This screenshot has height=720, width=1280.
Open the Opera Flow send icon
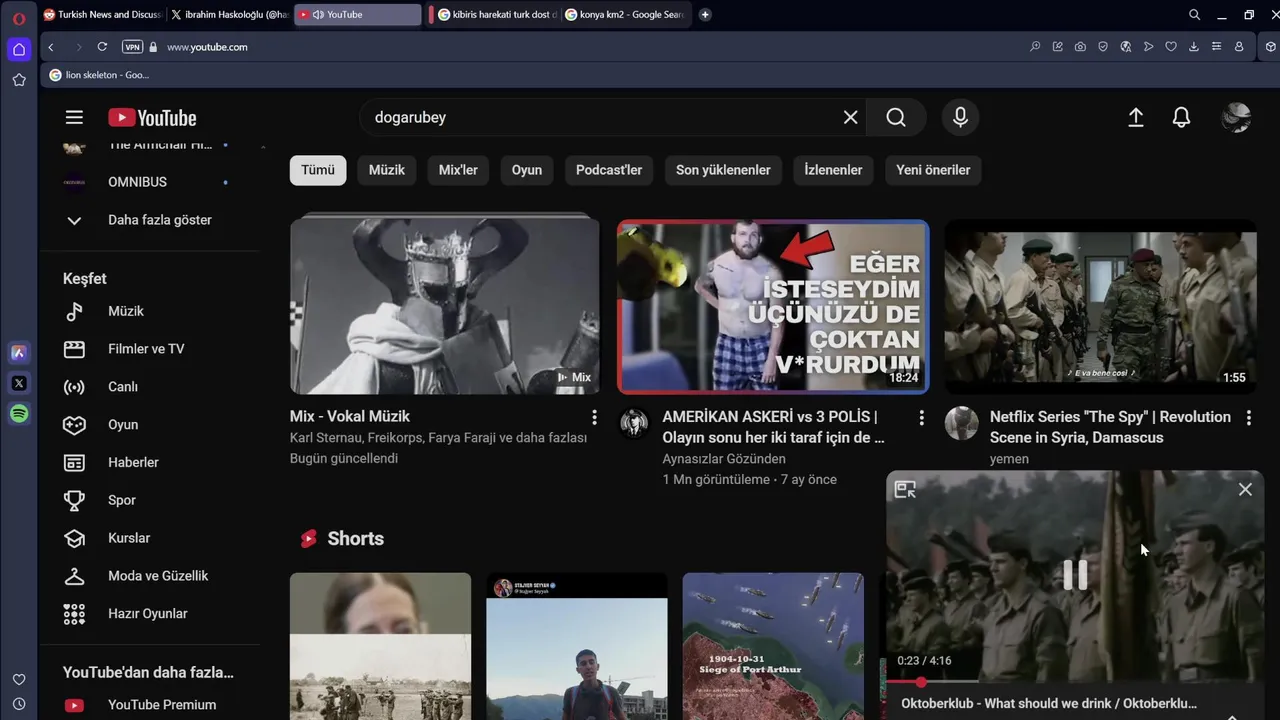(1149, 47)
